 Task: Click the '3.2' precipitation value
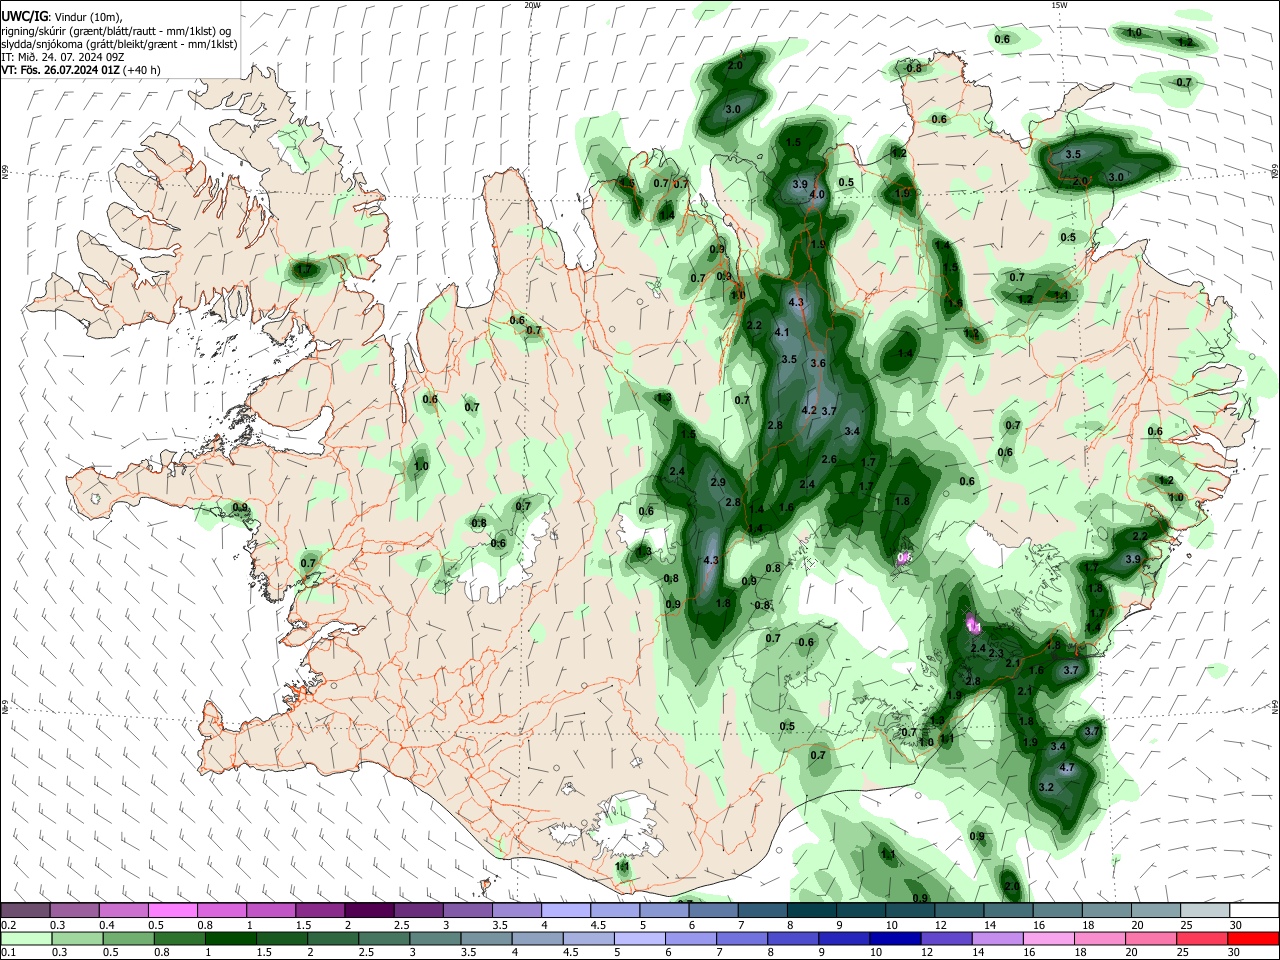pyautogui.click(x=1047, y=788)
